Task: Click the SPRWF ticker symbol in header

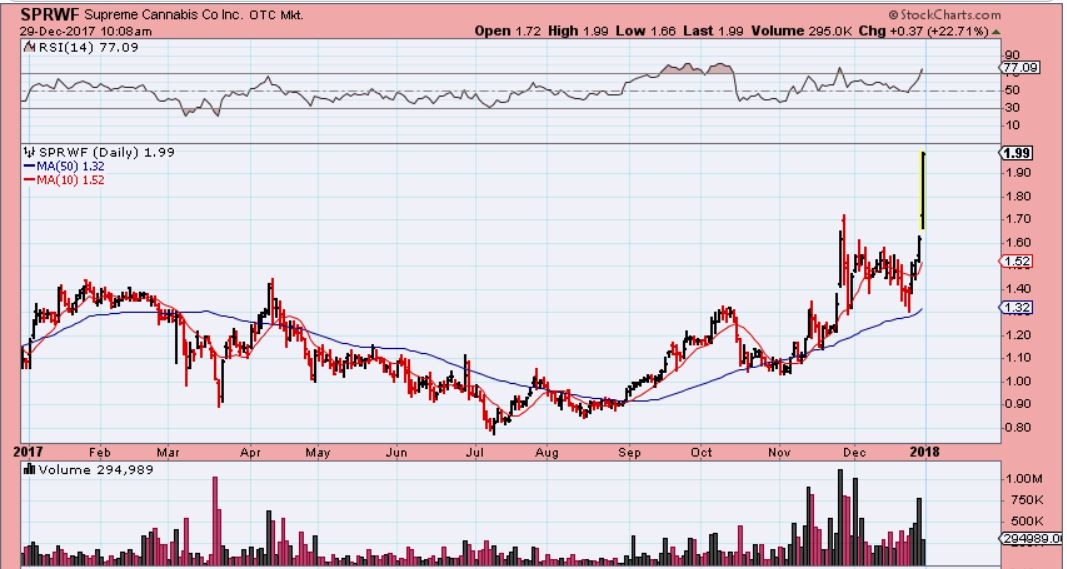Action: coord(43,15)
